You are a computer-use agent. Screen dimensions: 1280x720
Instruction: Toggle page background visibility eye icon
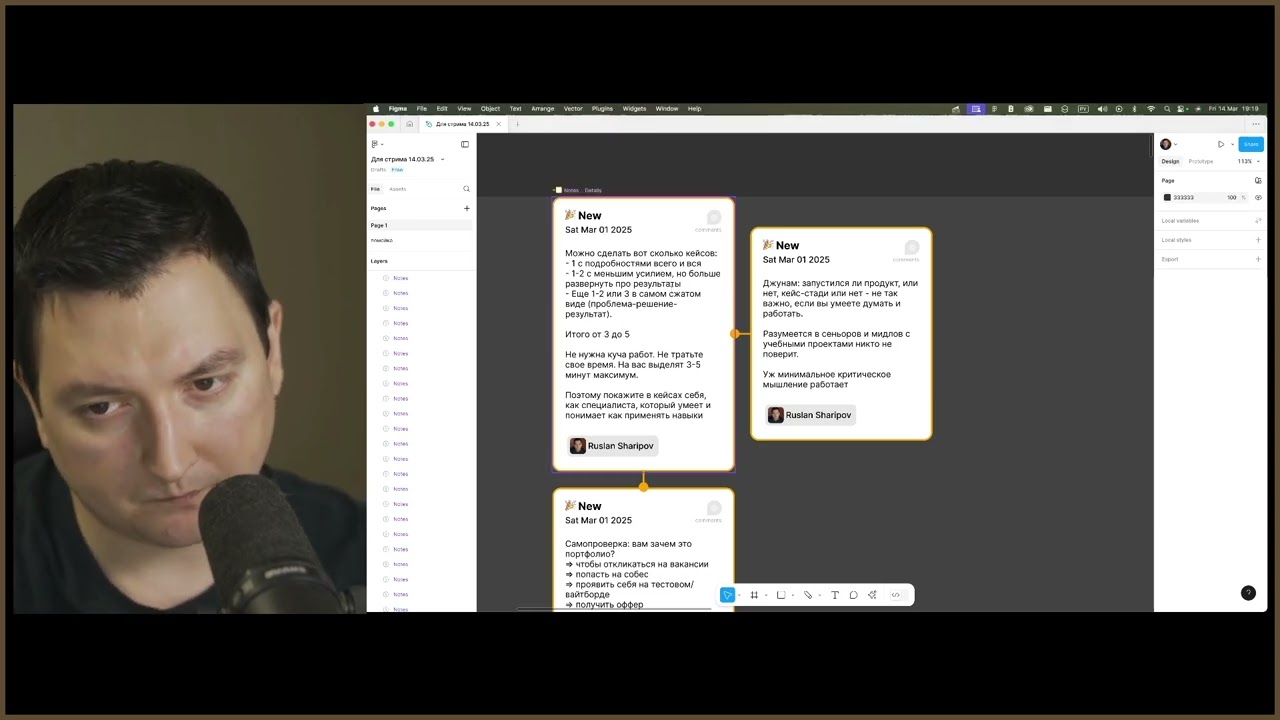(1258, 198)
